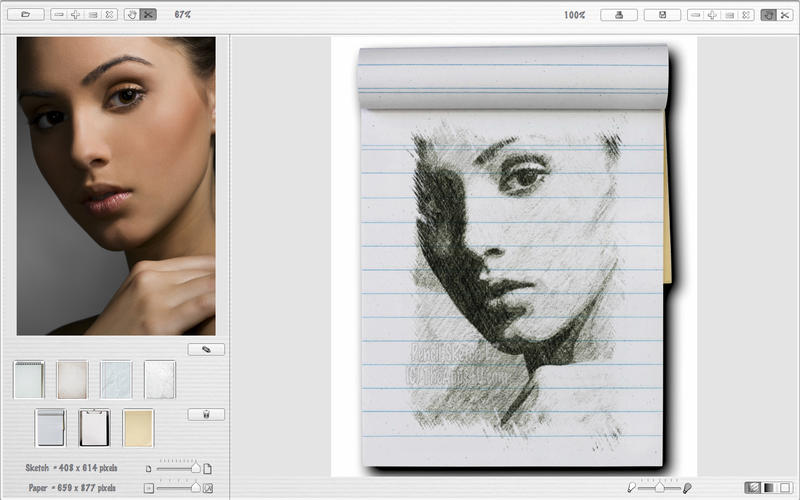Screen dimensions: 800x500
Task: Select the yellow parchment paper thumbnail
Action: (138, 428)
